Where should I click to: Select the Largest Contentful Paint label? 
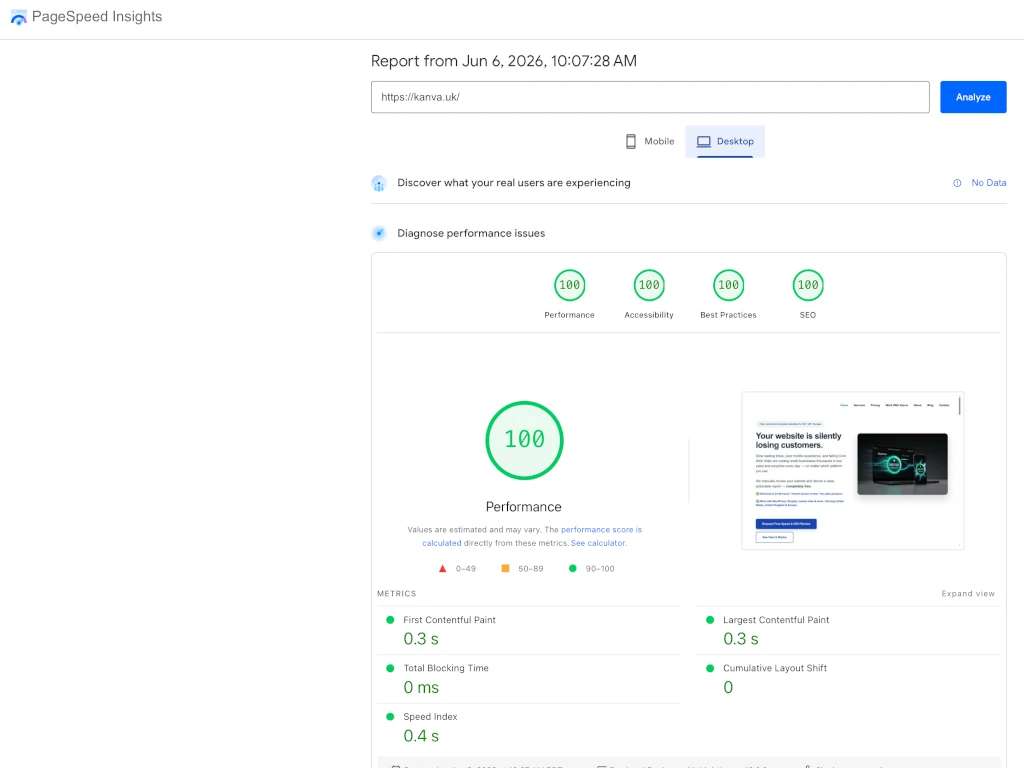click(x=776, y=620)
